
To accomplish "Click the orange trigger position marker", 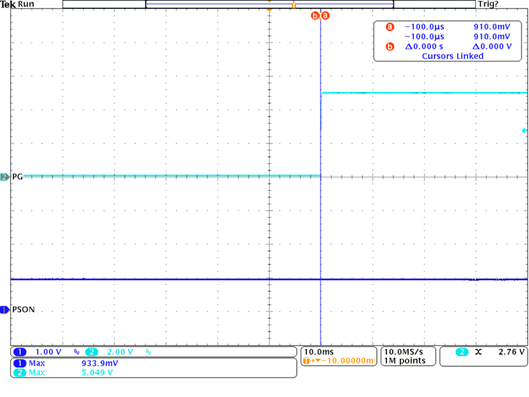I will coord(269,10).
